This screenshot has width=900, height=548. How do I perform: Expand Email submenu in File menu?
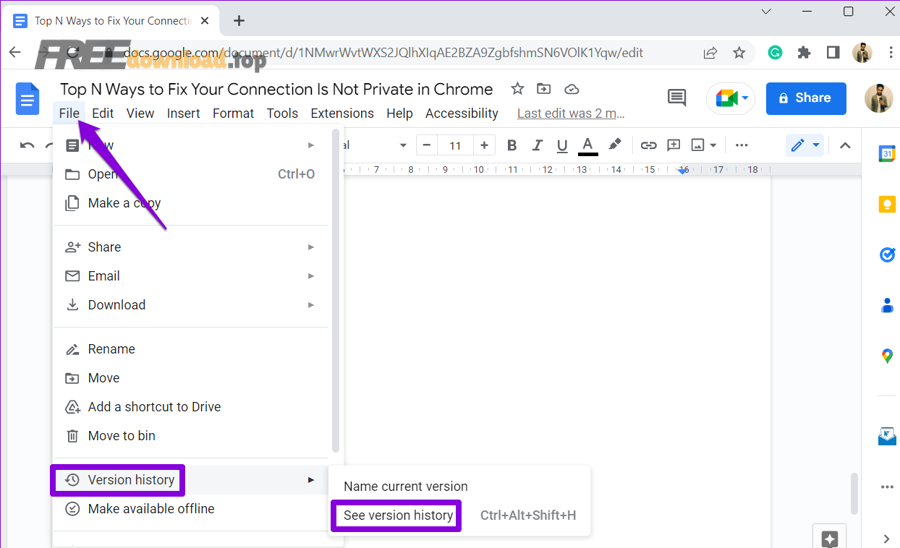point(192,276)
